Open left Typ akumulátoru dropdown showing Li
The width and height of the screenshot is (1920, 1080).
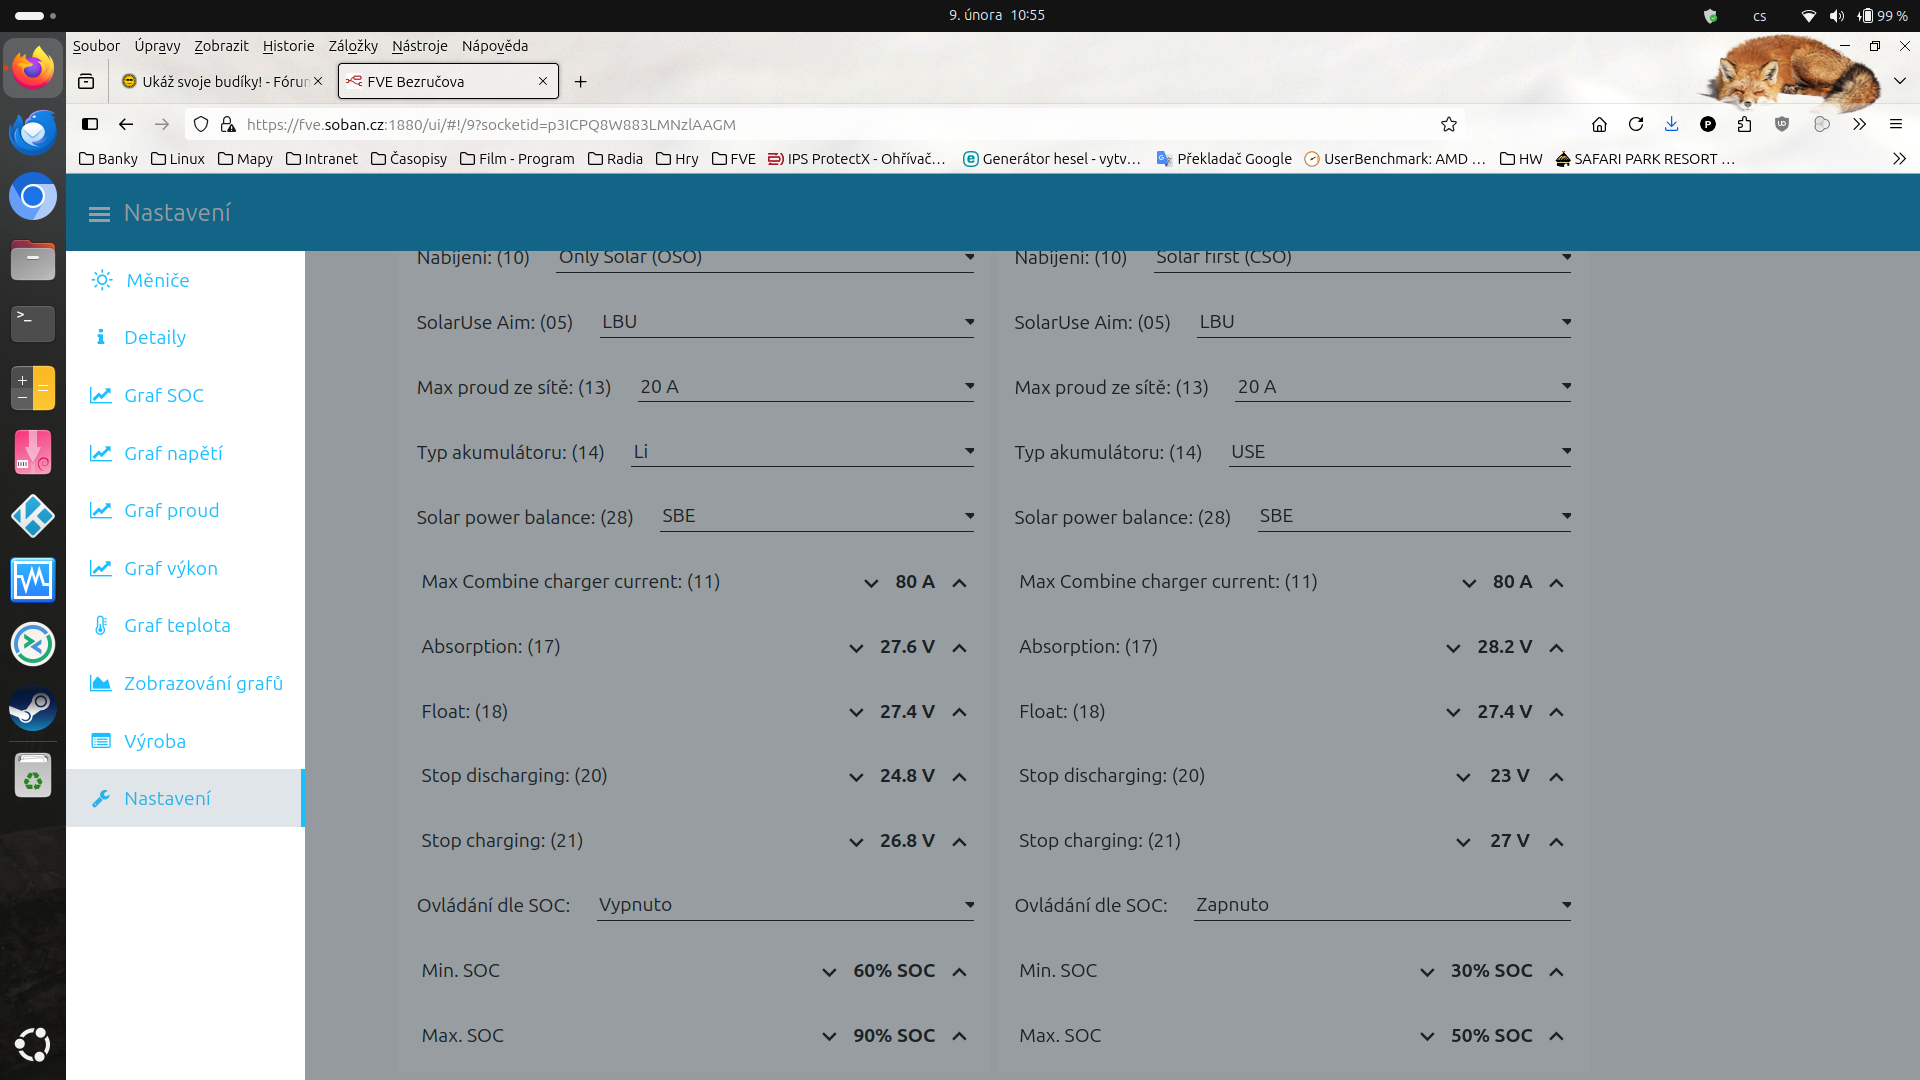[803, 452]
